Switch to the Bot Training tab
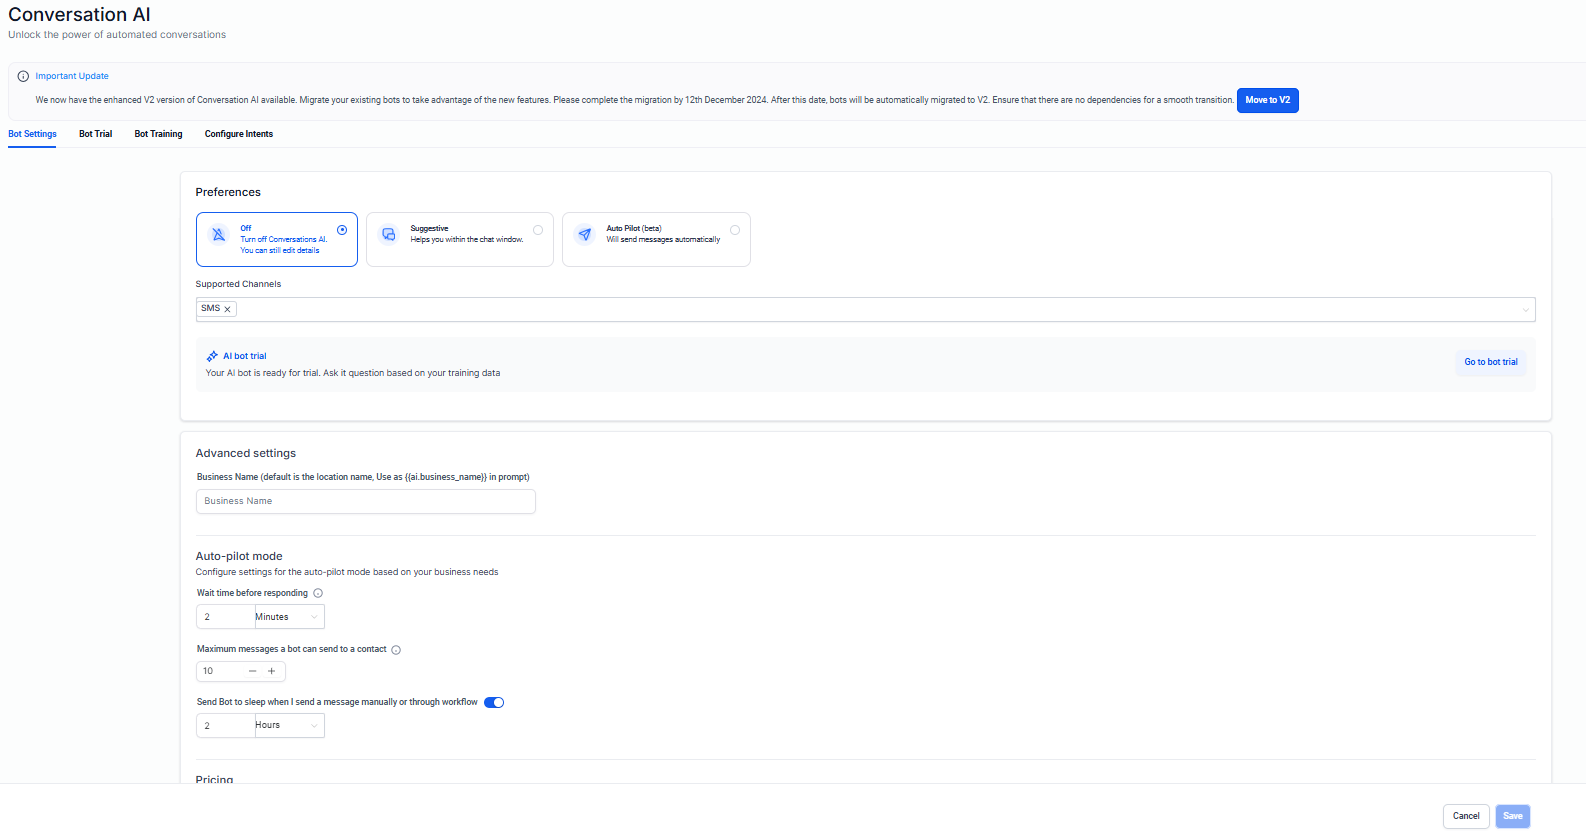 158,134
